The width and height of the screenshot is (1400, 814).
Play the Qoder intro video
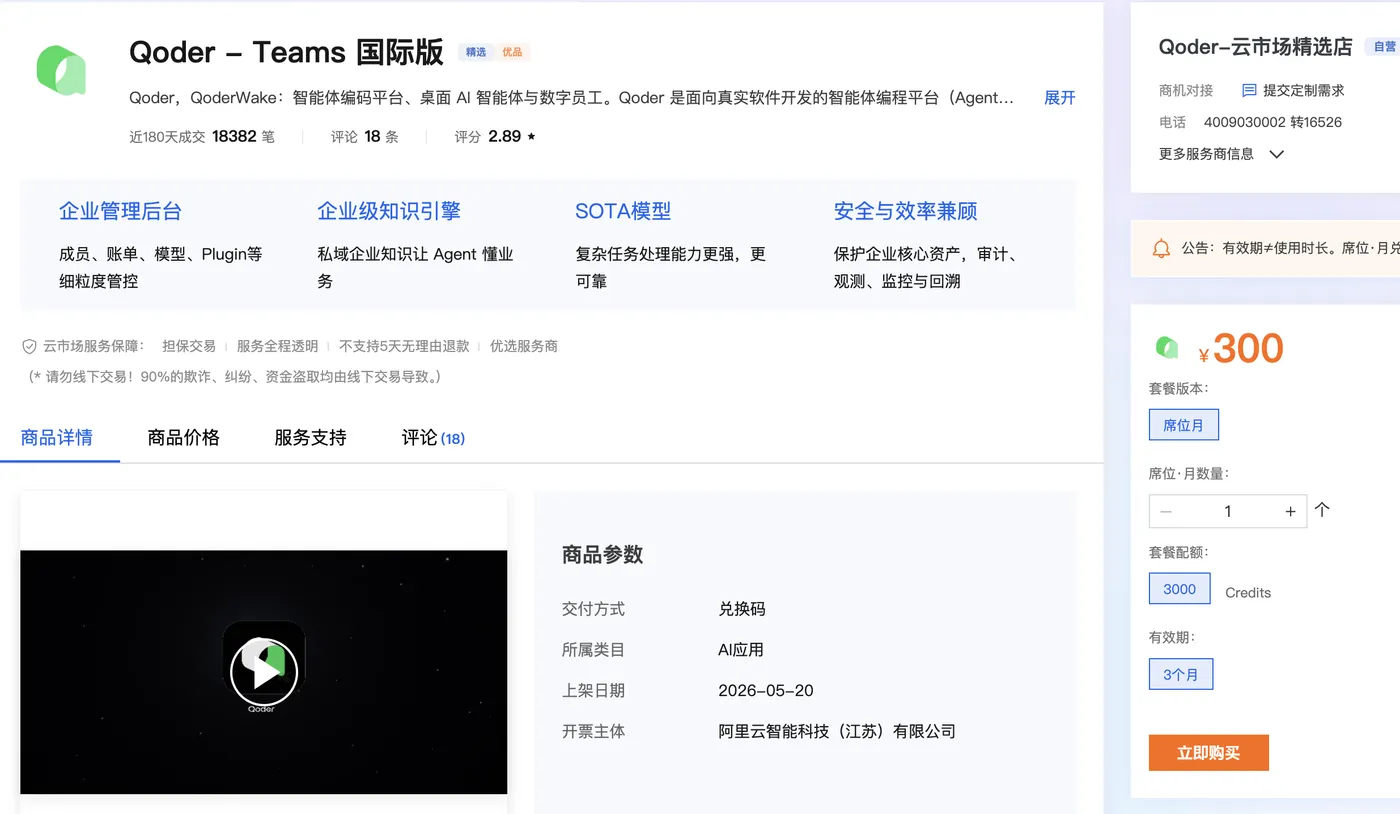pos(264,672)
